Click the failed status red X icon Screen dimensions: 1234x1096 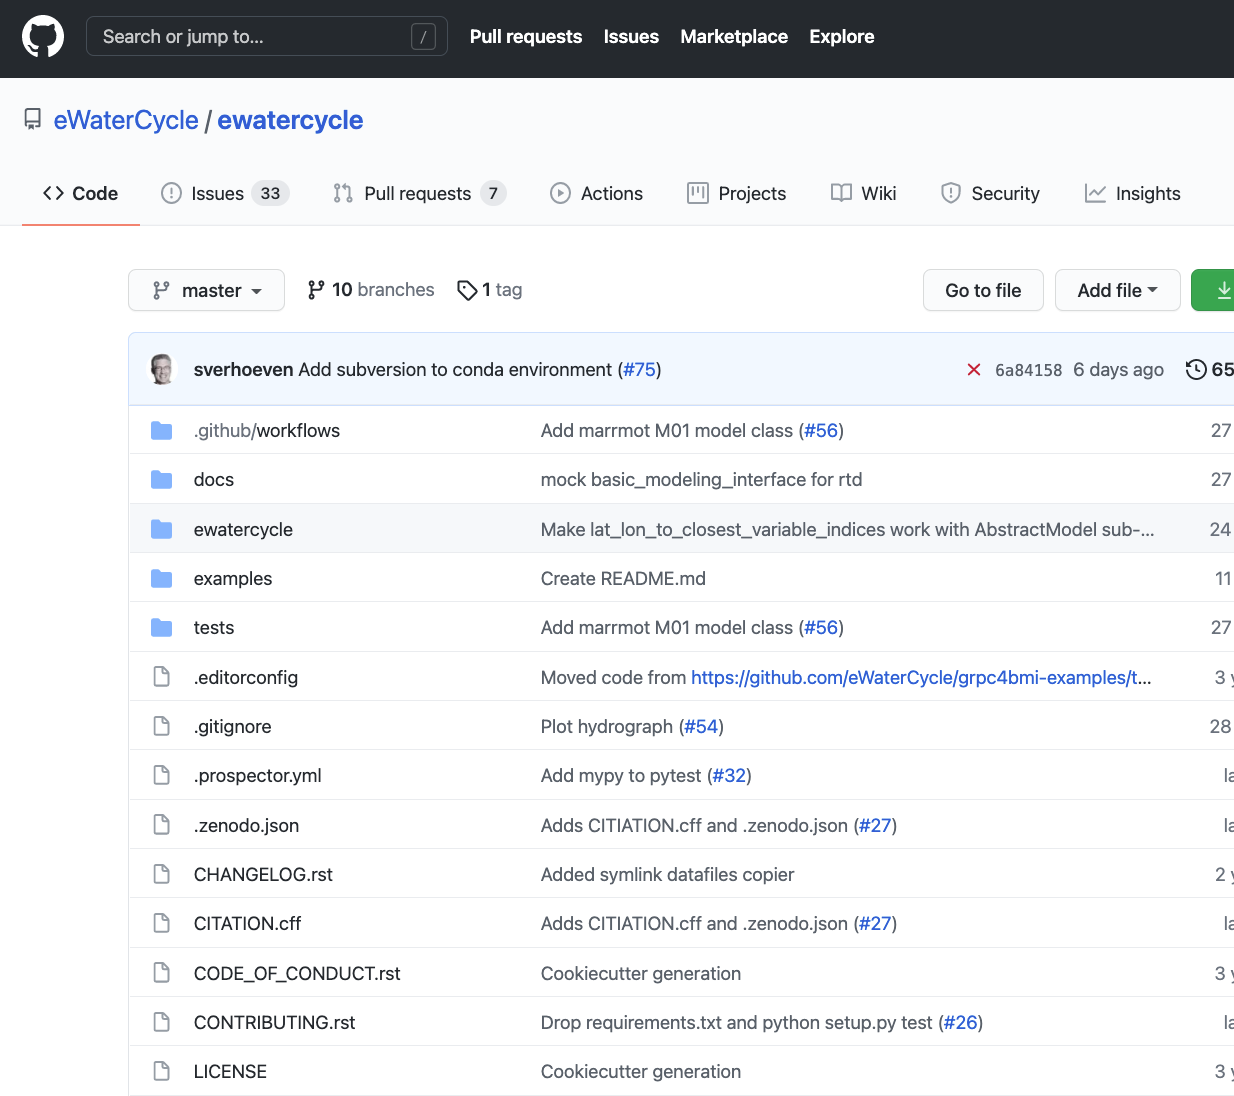tap(973, 370)
